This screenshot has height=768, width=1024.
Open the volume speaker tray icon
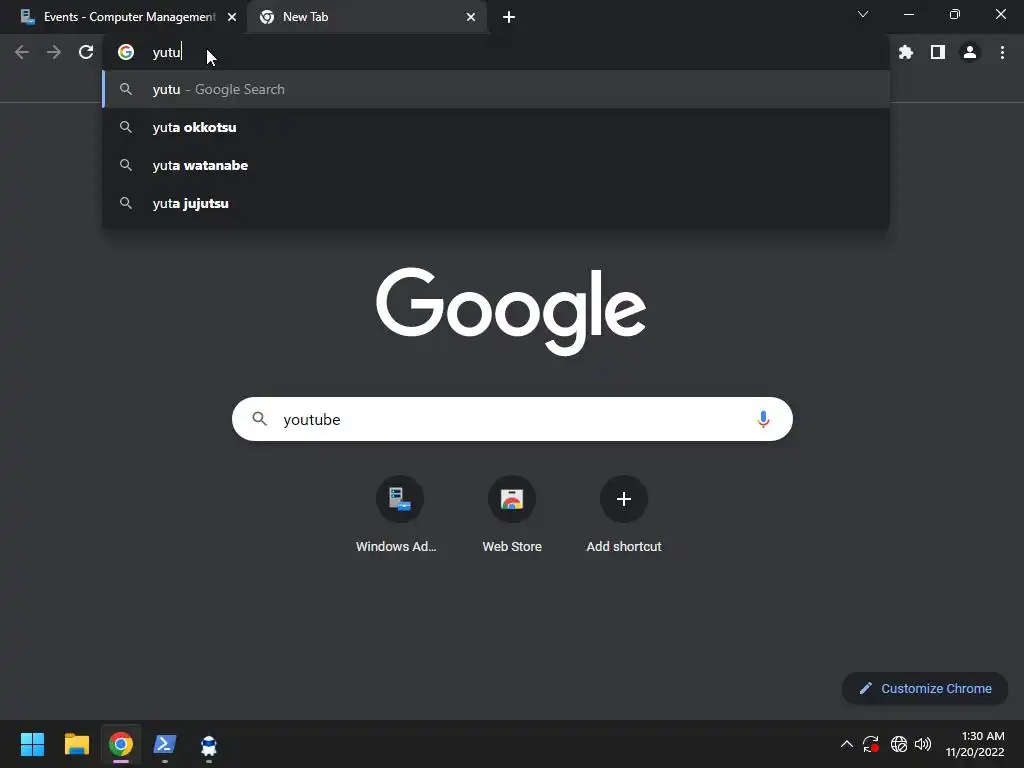click(923, 744)
